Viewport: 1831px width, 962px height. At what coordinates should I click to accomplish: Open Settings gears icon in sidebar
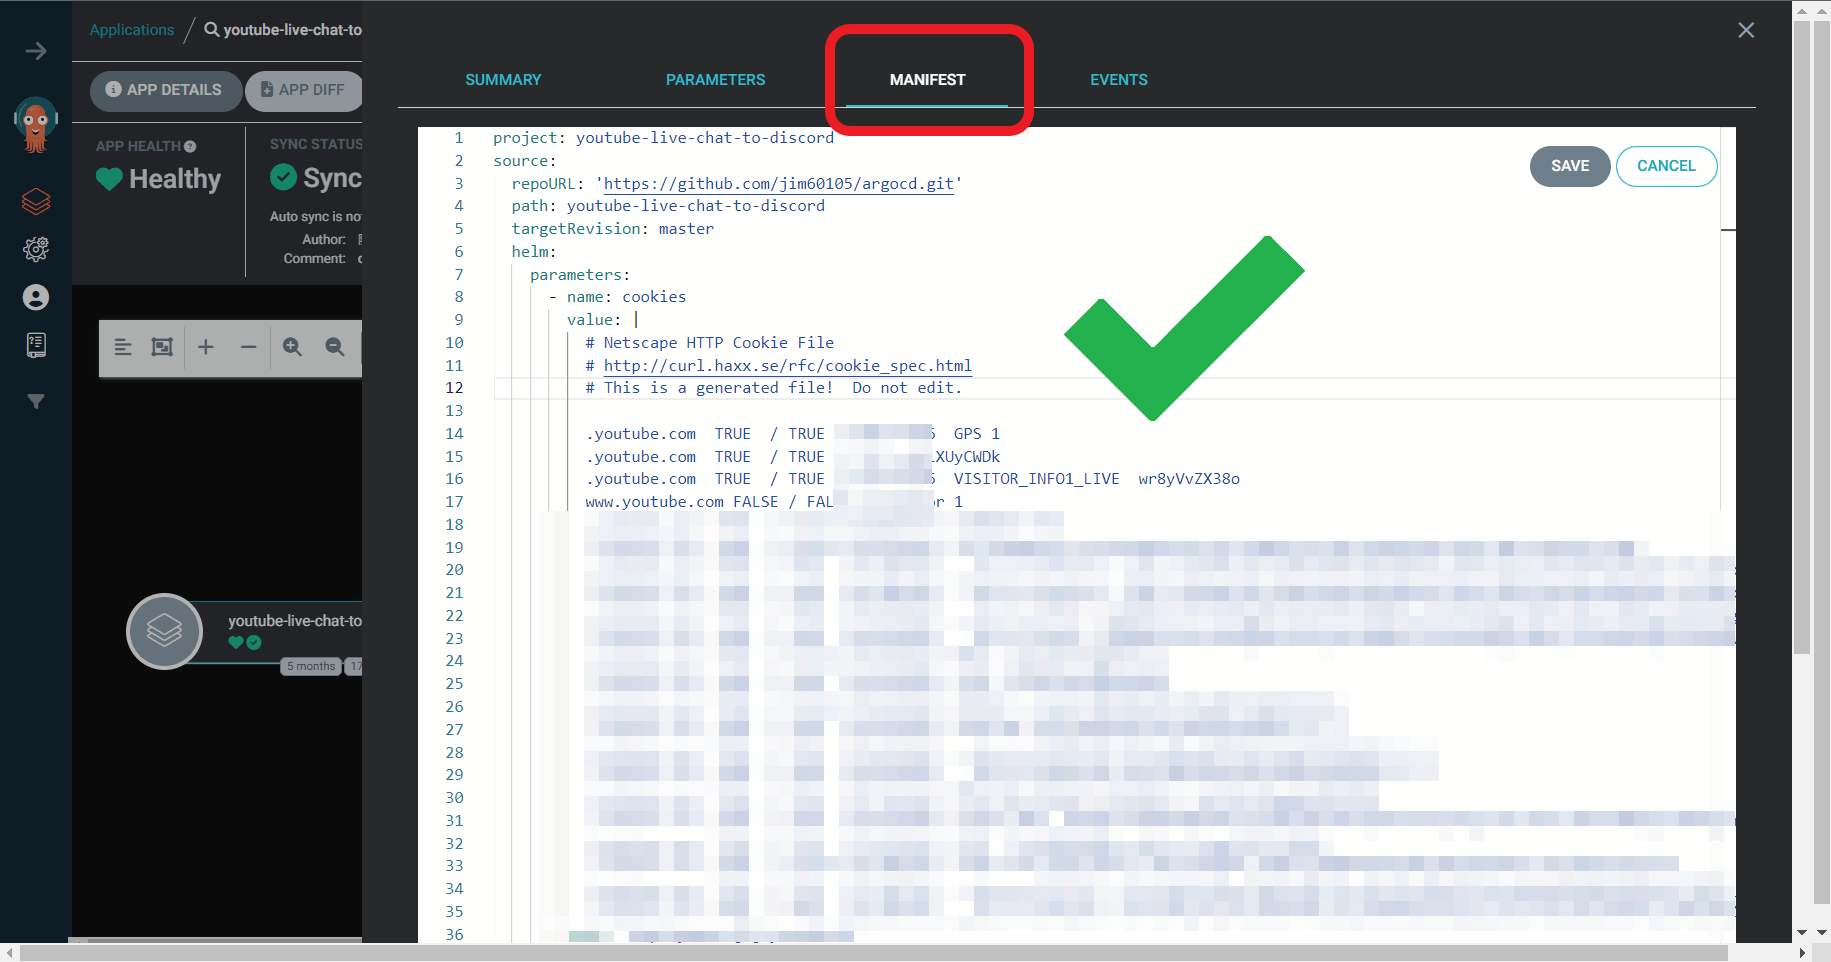(36, 249)
